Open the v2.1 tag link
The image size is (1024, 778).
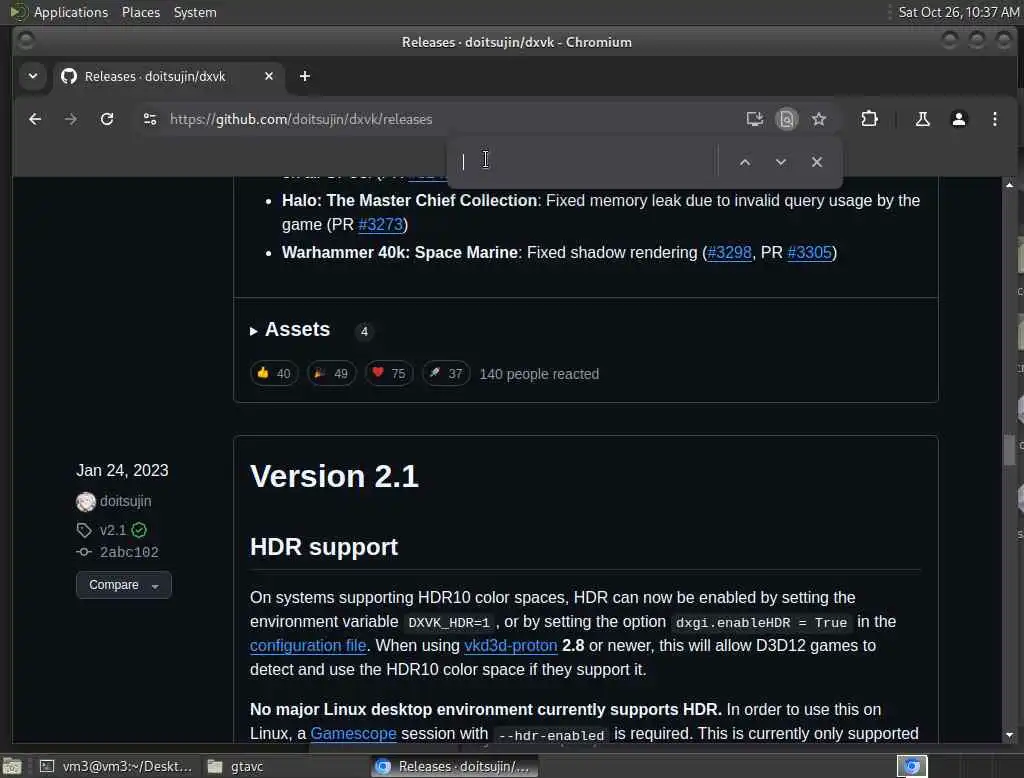pos(112,530)
